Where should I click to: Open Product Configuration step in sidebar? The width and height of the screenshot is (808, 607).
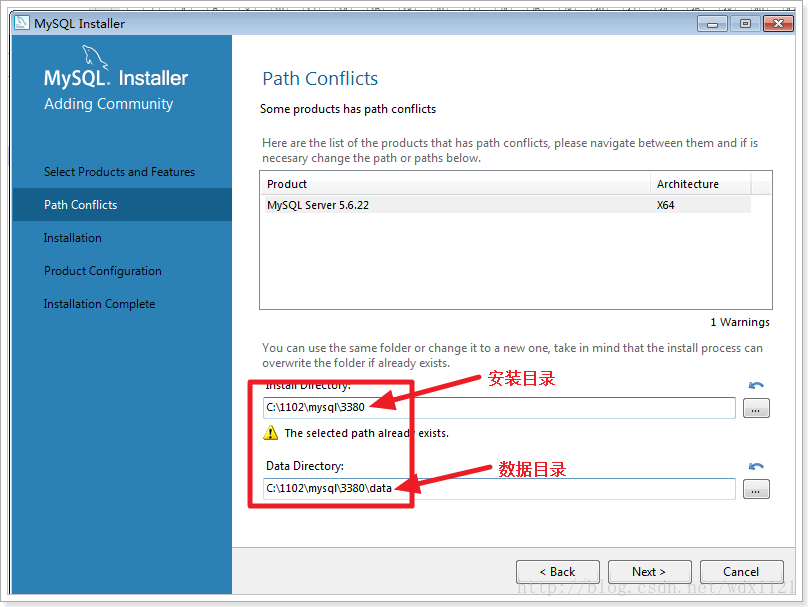(103, 271)
